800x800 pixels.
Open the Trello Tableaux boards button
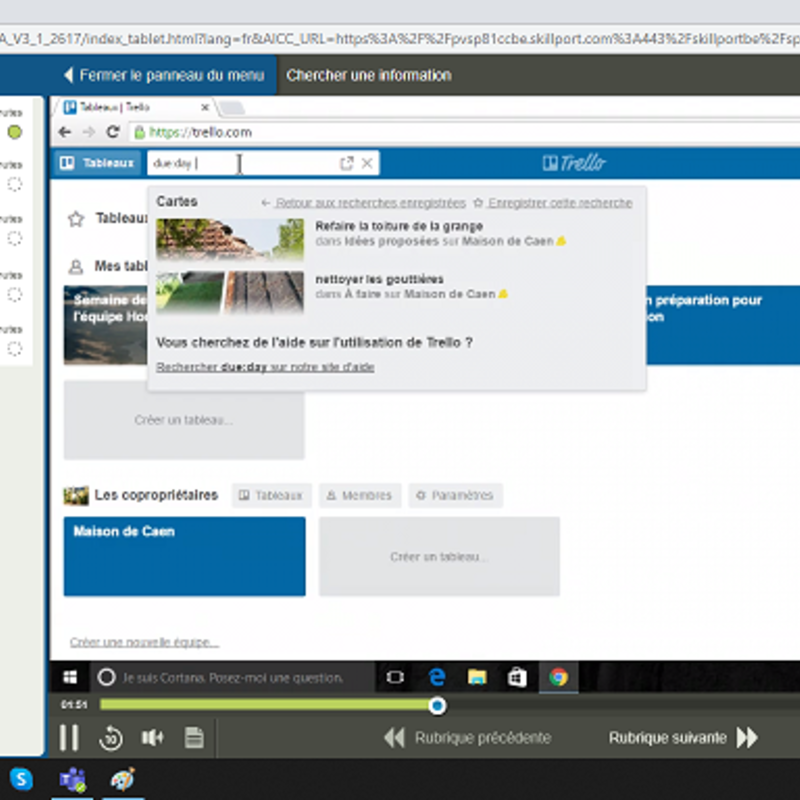(x=97, y=163)
